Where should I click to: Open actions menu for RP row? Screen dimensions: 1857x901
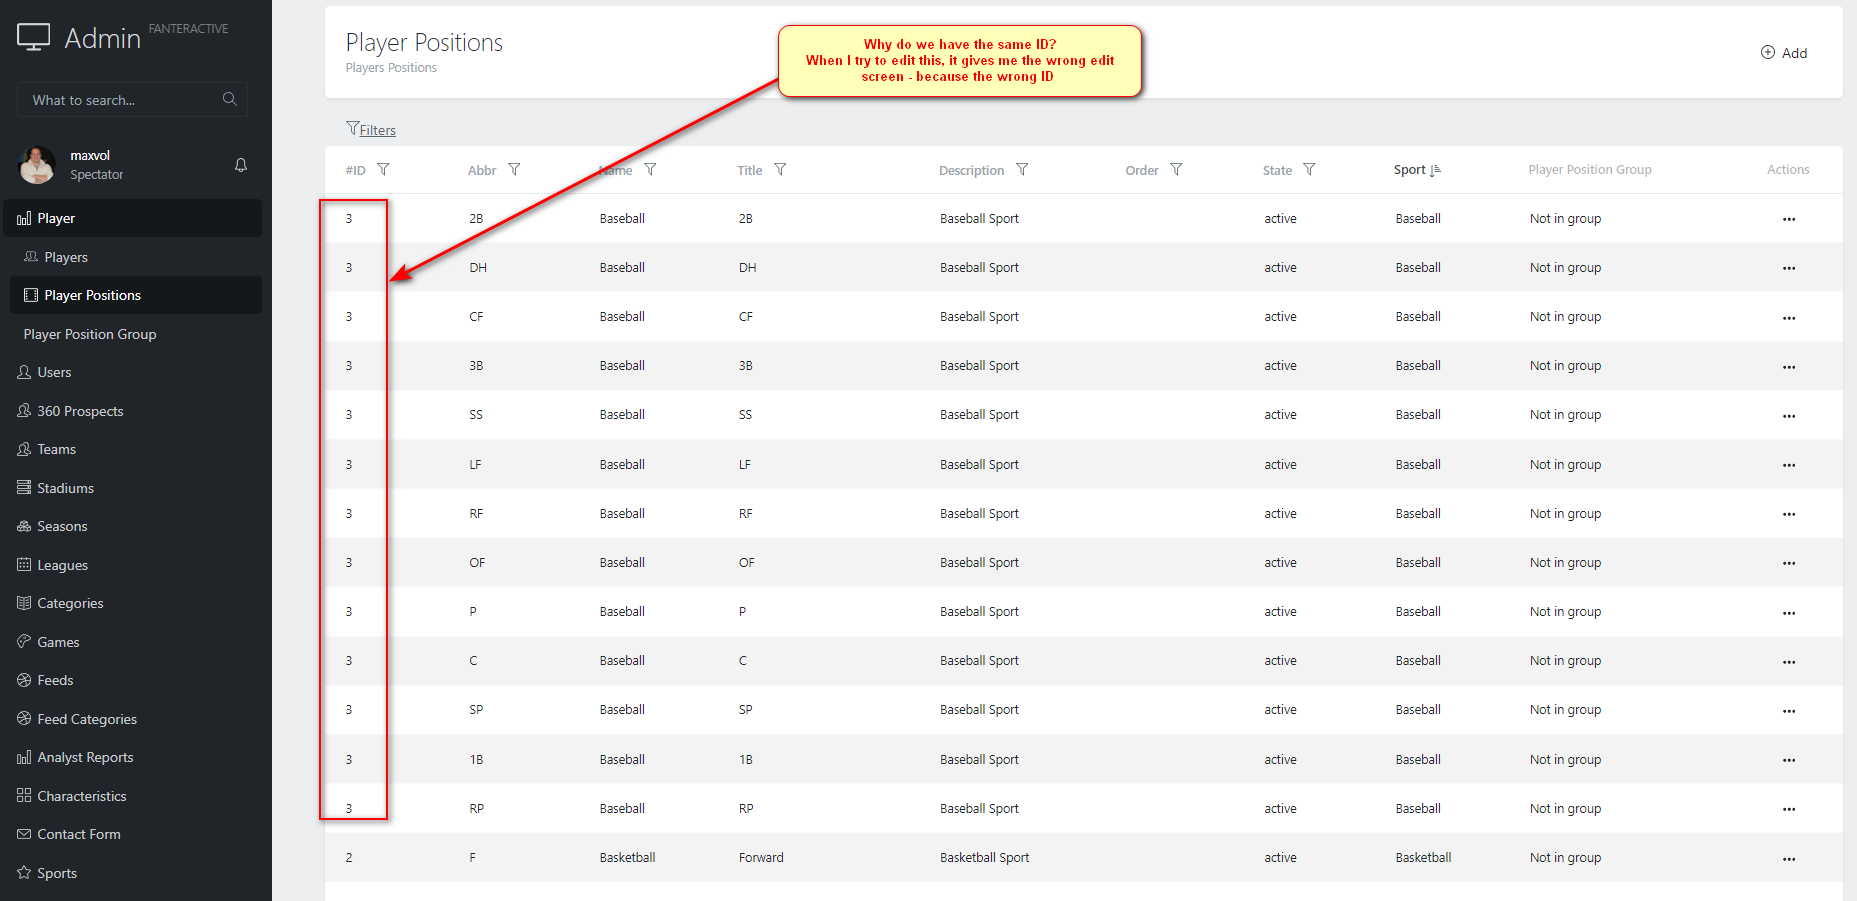click(x=1789, y=809)
